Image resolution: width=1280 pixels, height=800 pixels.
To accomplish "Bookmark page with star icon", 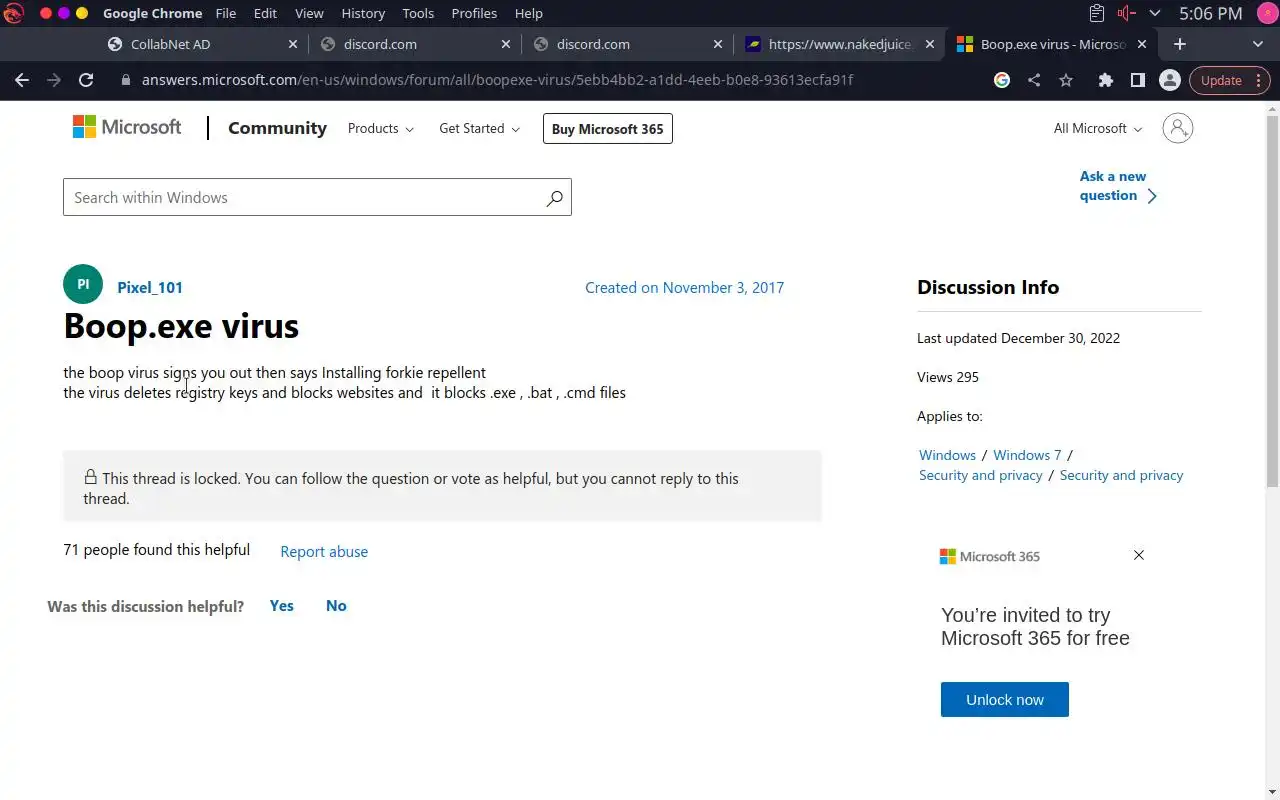I will click(x=1066, y=80).
